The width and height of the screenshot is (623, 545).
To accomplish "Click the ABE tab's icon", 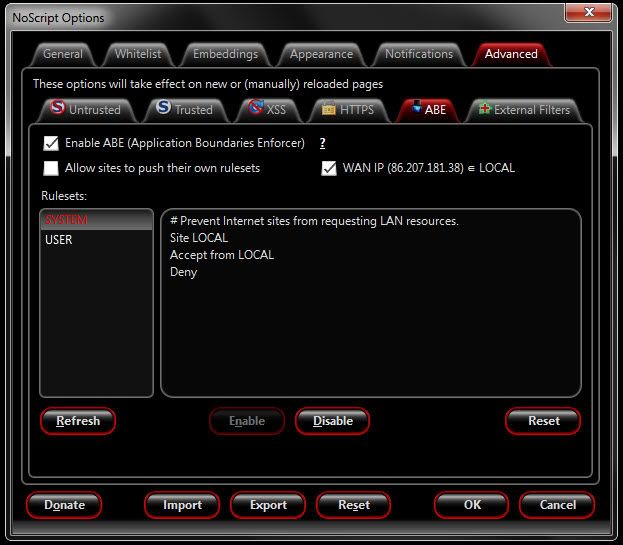I will pyautogui.click(x=416, y=107).
